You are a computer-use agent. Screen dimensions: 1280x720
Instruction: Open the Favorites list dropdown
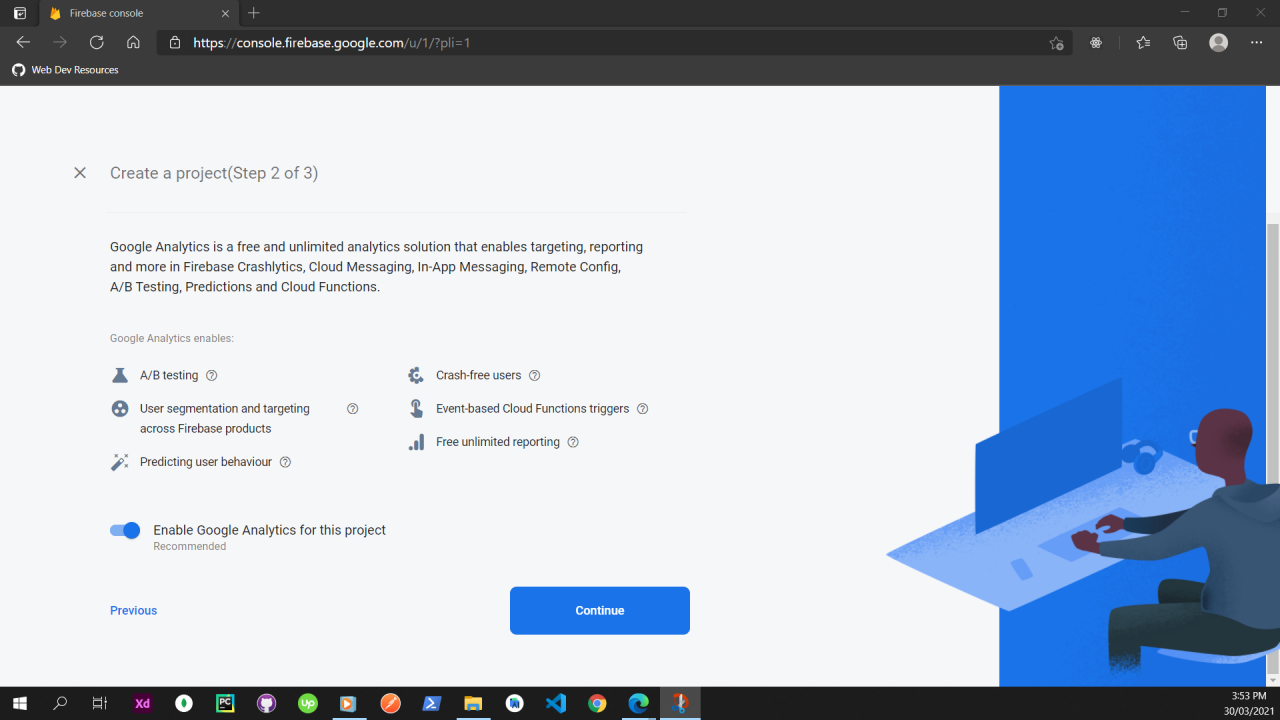pyautogui.click(x=1142, y=42)
